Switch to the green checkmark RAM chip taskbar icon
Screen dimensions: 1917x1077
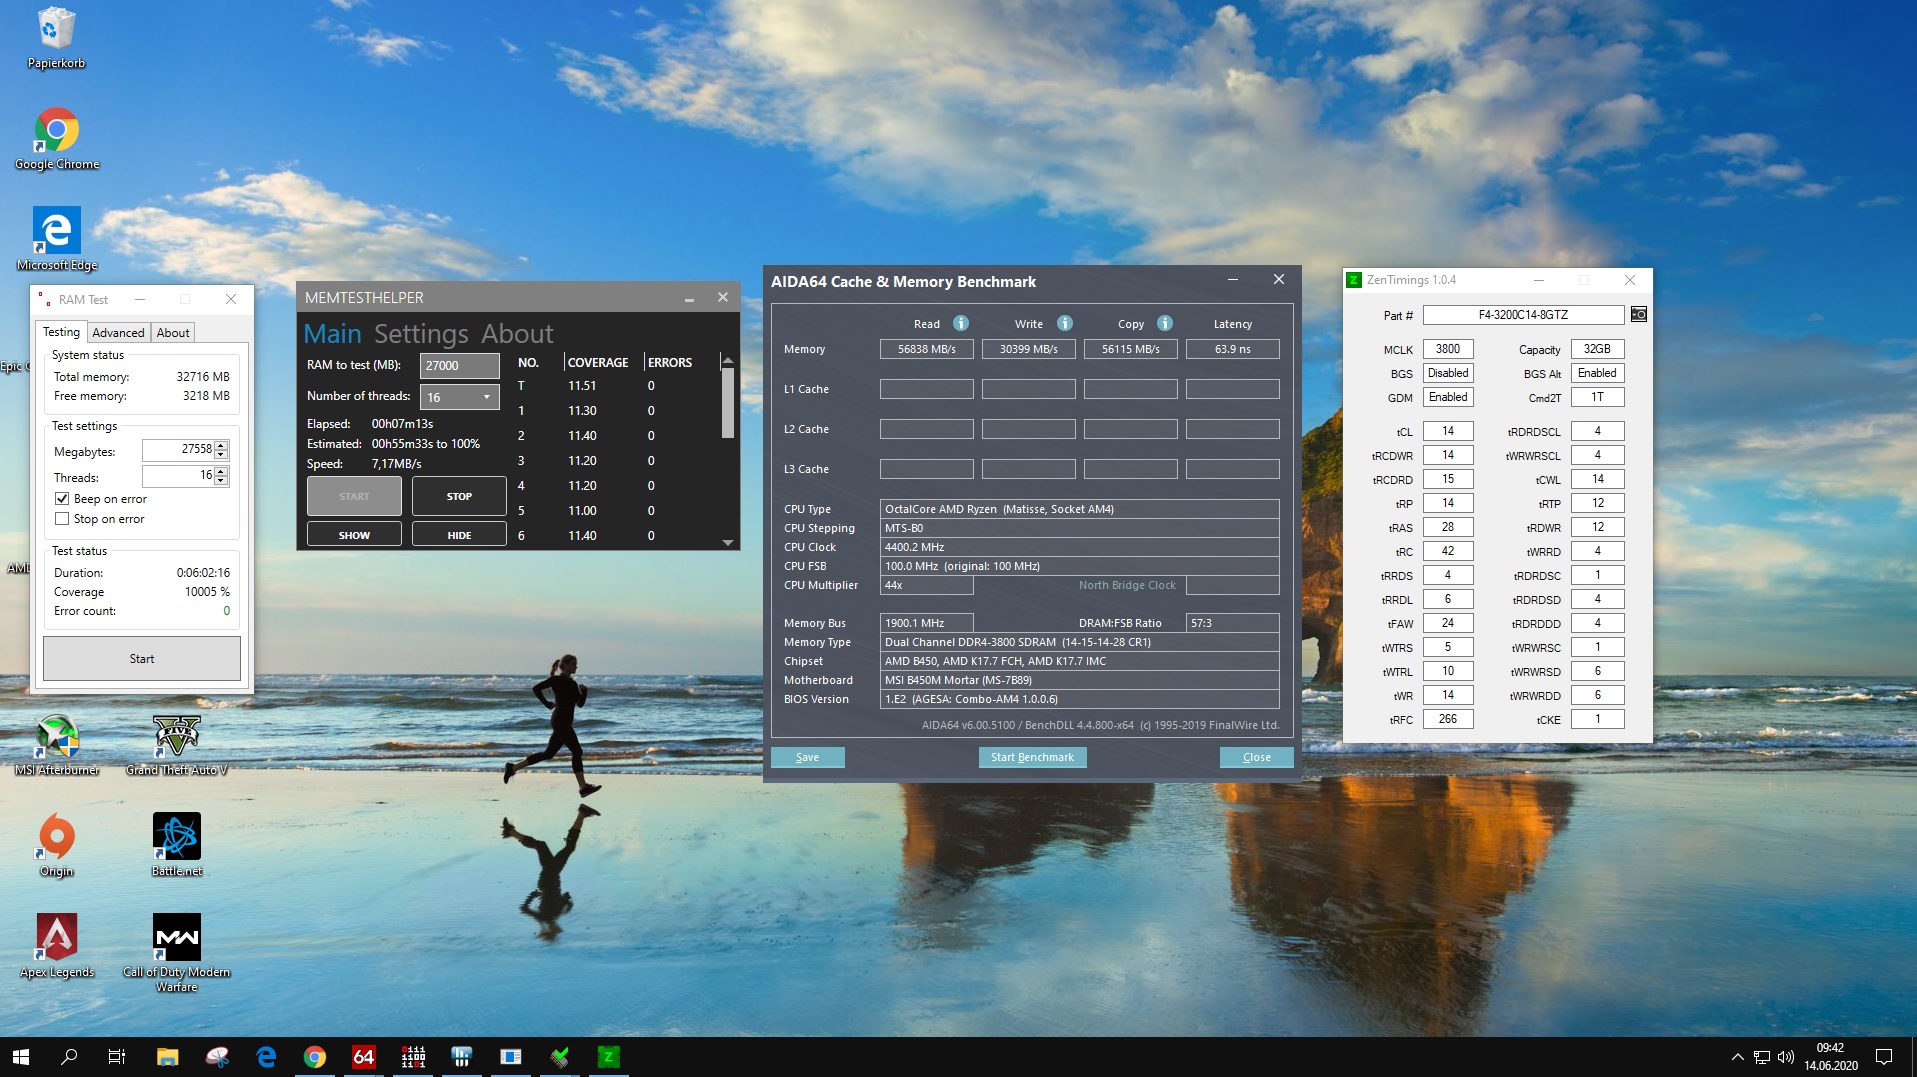[x=559, y=1057]
